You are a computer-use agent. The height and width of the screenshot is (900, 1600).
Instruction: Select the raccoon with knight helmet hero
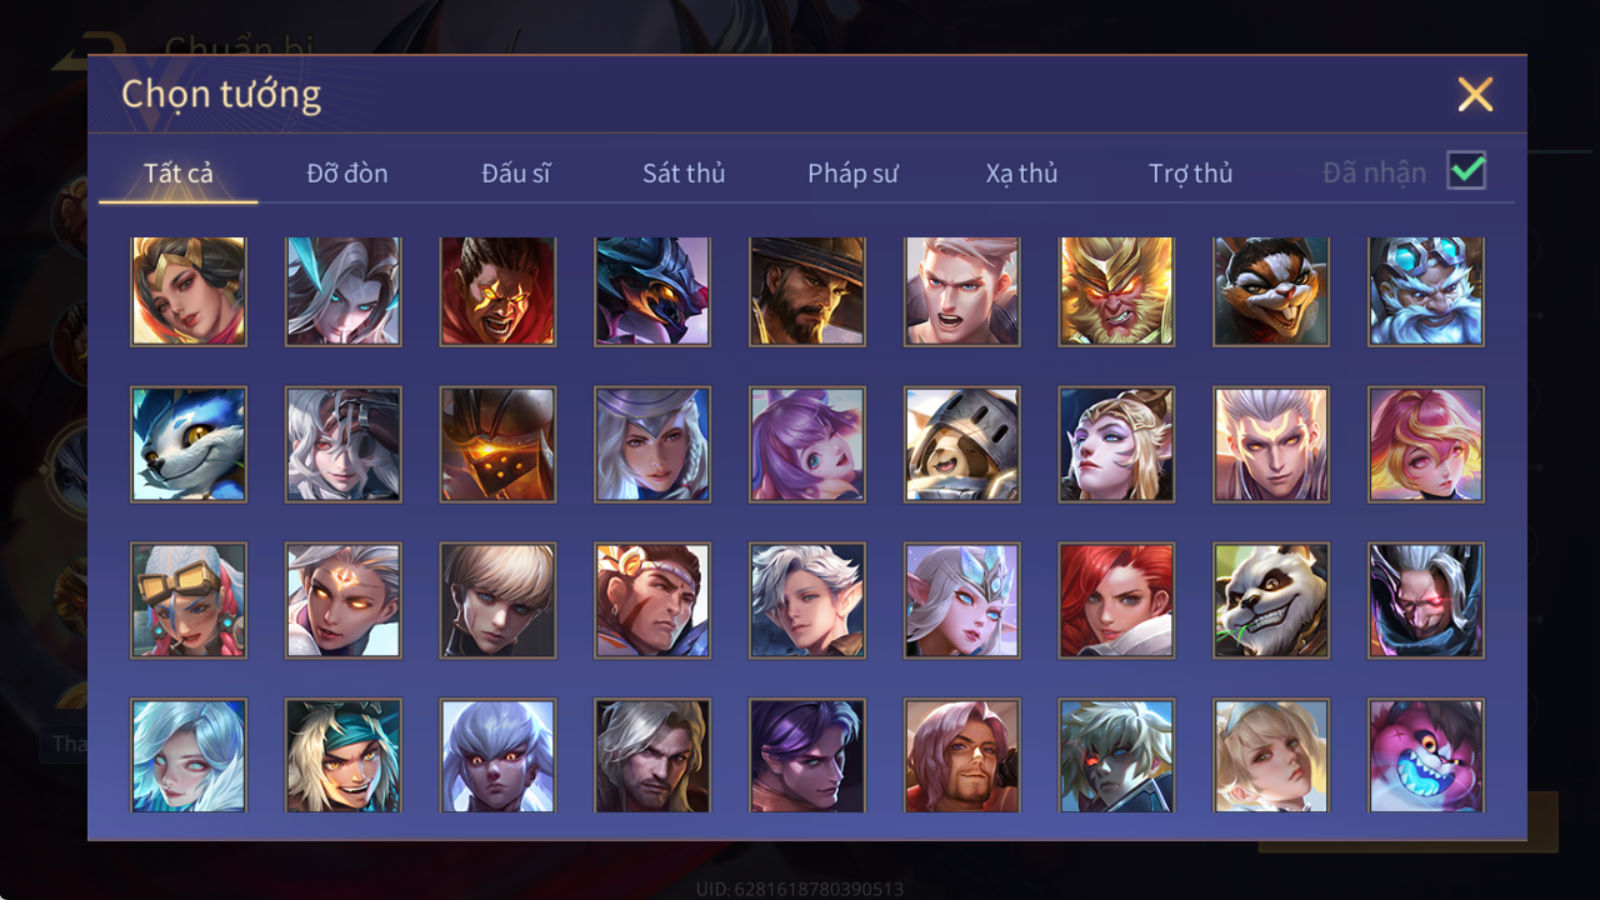click(962, 444)
